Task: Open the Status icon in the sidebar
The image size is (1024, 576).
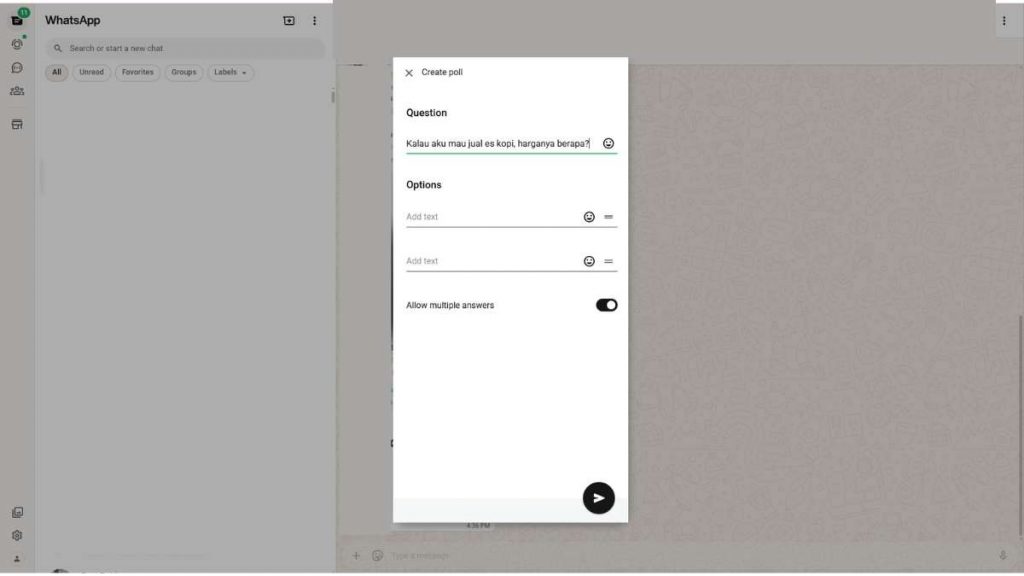Action: (17, 44)
